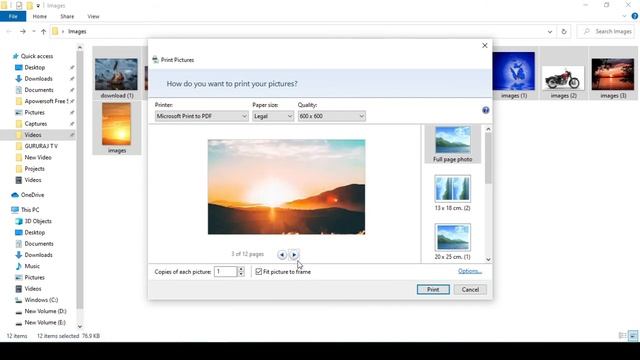Screen dimensions: 640x360
Task: Open the Printer dropdown
Action: [202, 116]
